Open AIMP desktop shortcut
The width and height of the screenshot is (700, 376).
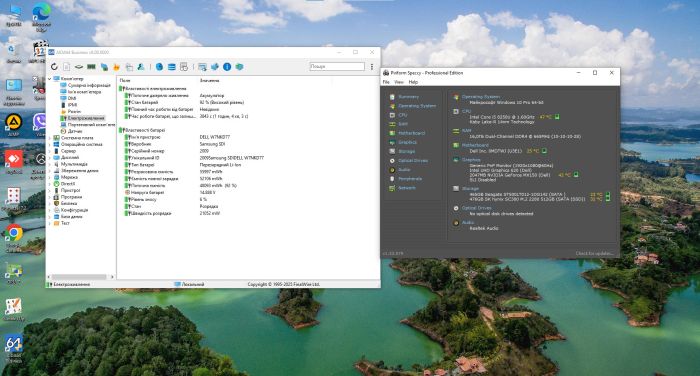(x=14, y=125)
